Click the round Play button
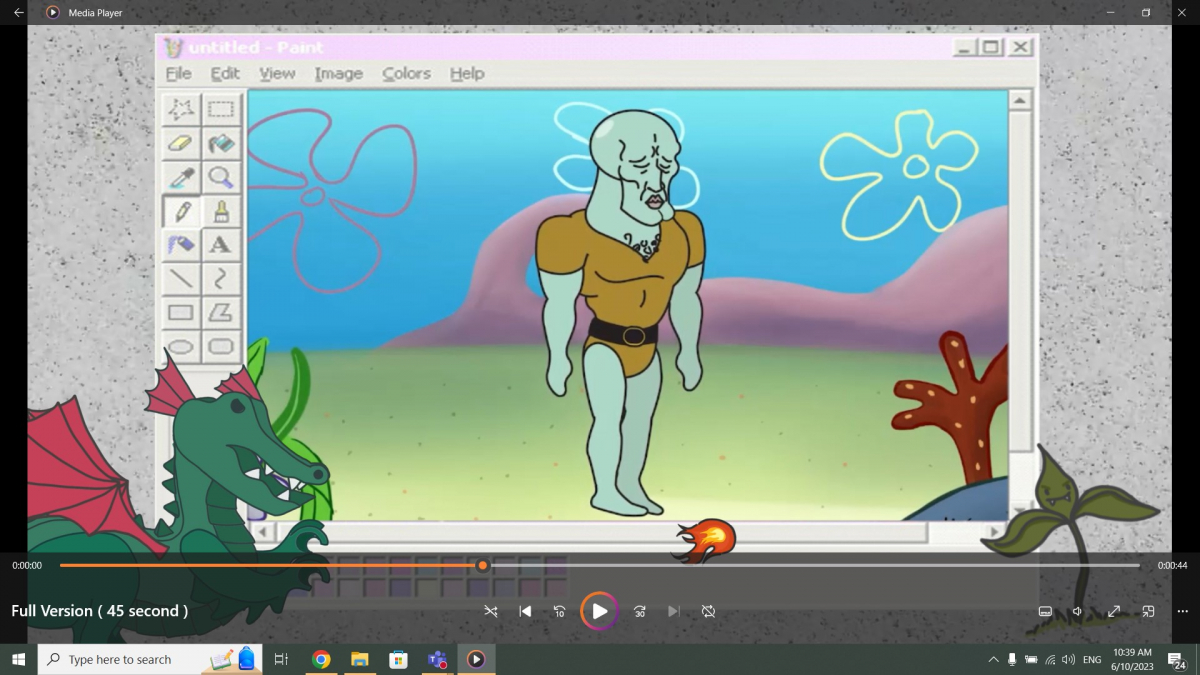Screen dimensions: 1200x675 599,611
